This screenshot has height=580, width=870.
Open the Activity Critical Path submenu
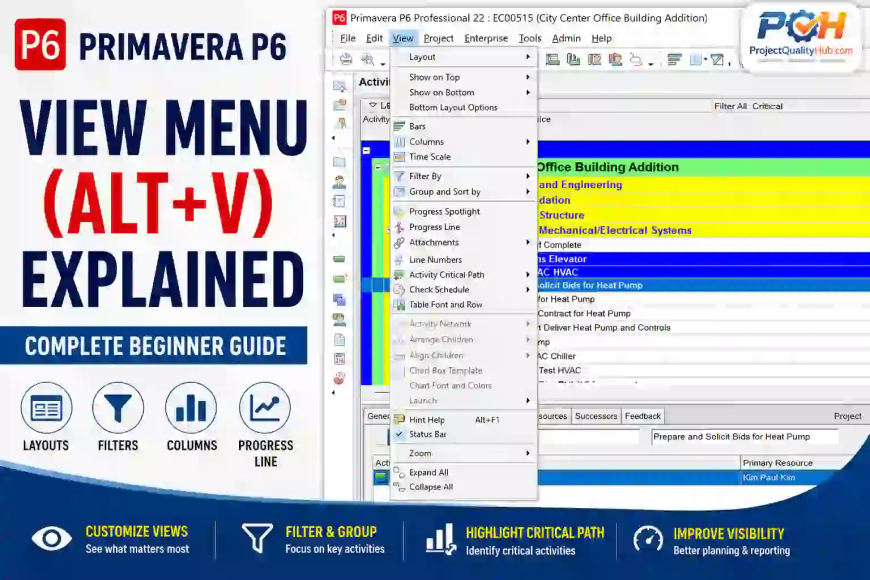point(464,274)
